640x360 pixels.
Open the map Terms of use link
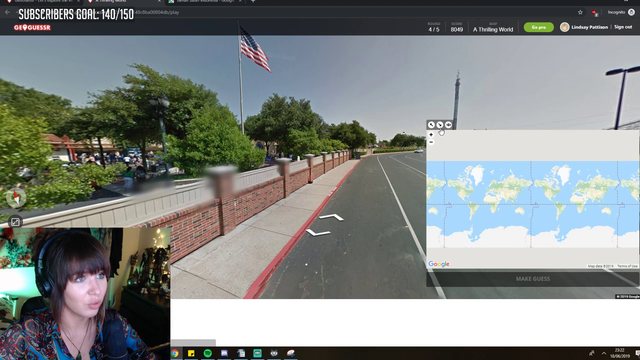coord(627,266)
